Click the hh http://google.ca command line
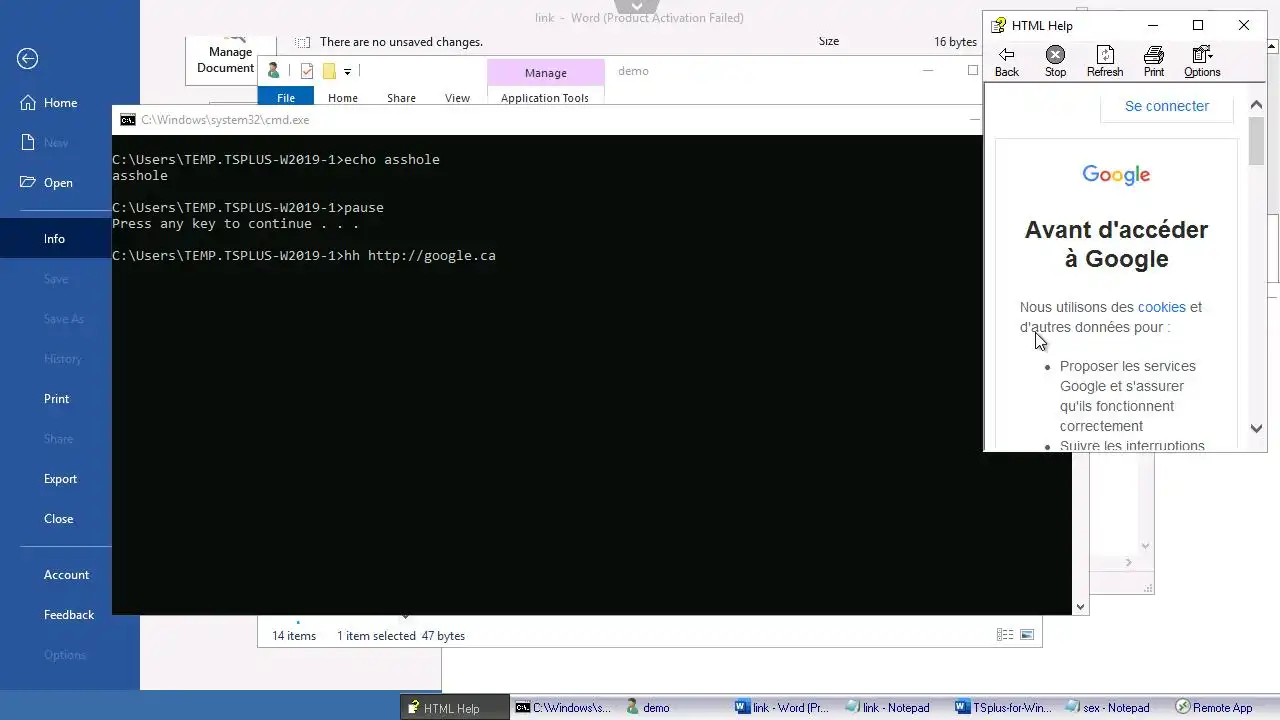 point(420,256)
